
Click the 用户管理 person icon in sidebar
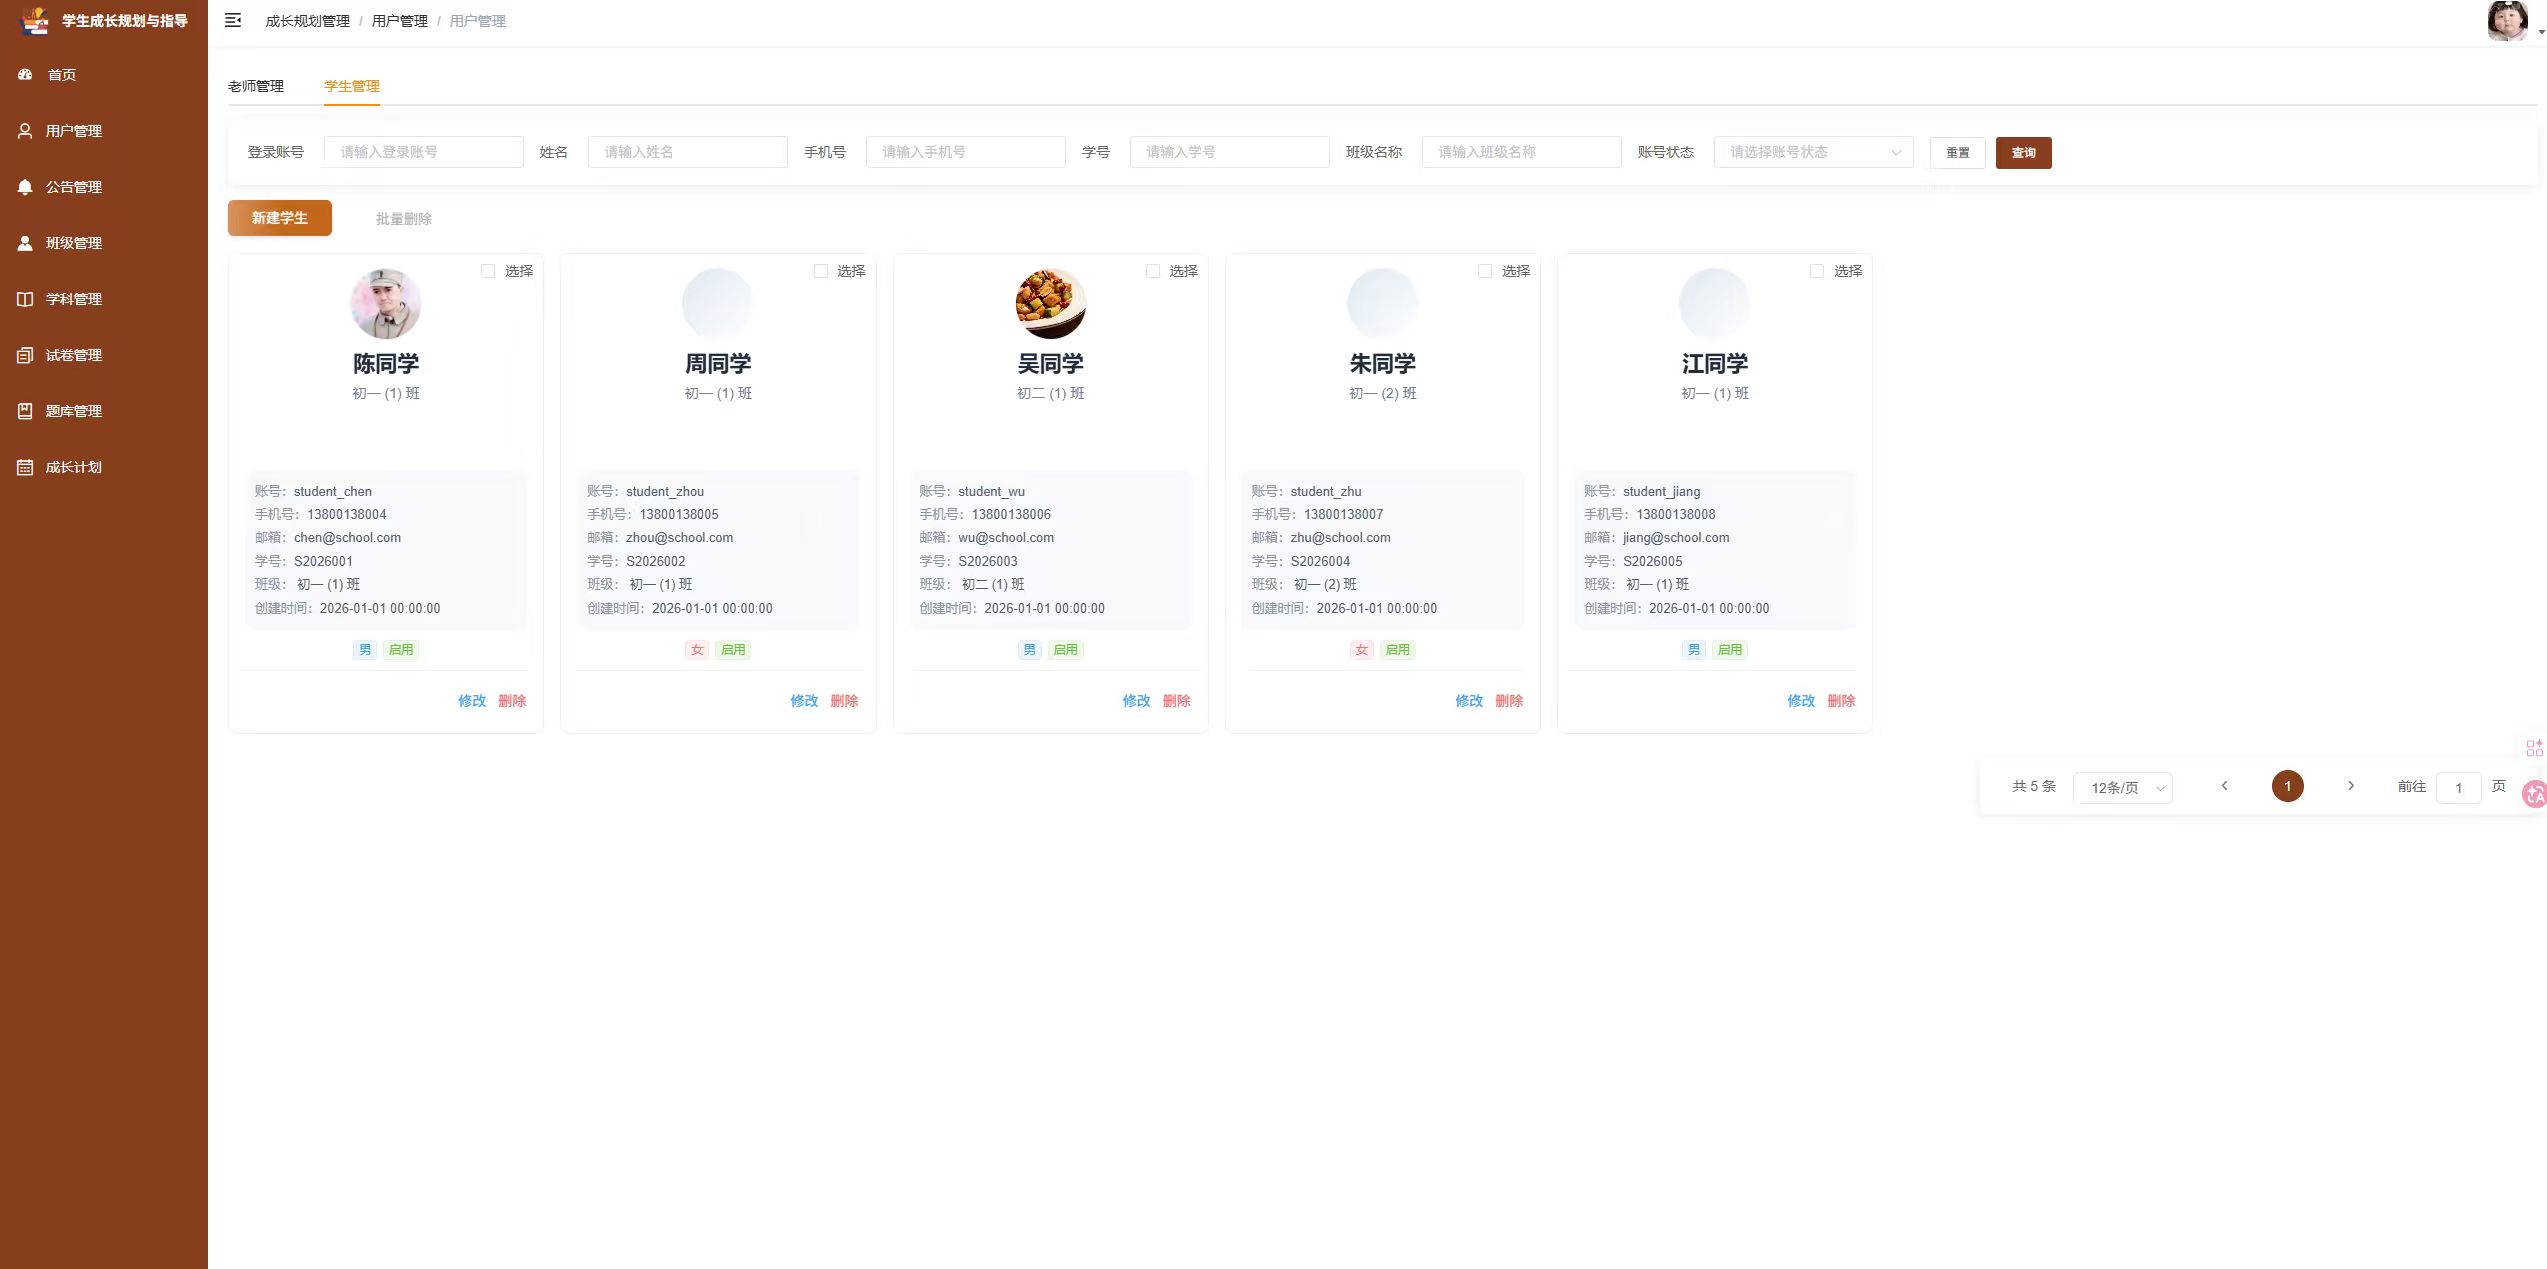tap(25, 131)
